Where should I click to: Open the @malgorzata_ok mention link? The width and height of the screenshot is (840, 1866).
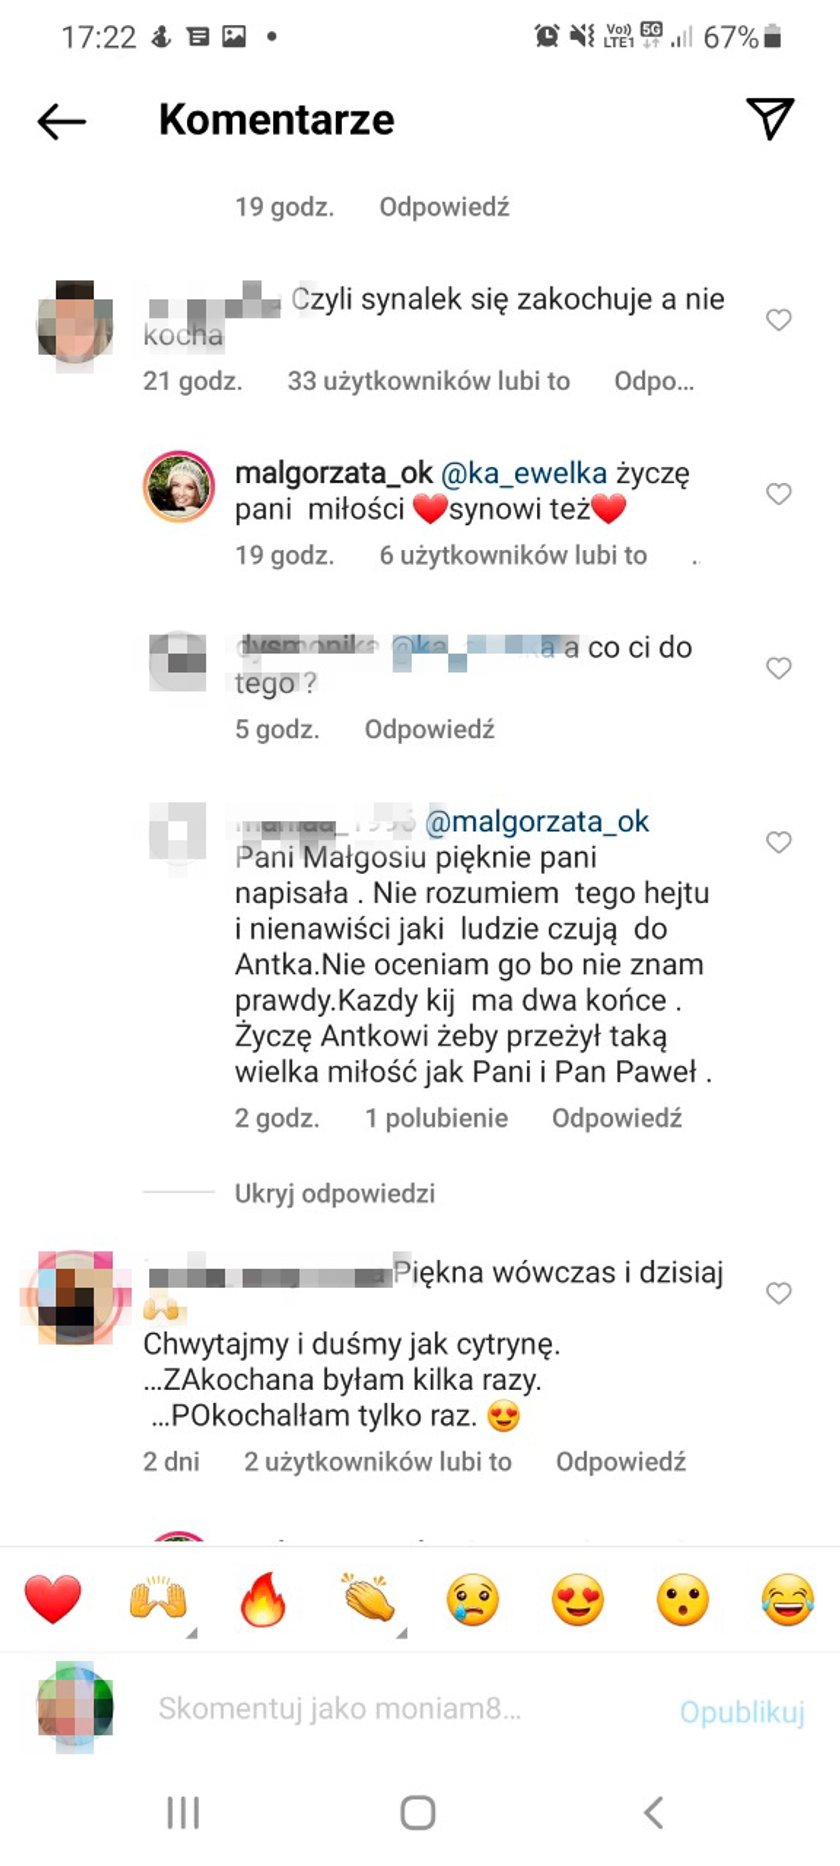537,822
